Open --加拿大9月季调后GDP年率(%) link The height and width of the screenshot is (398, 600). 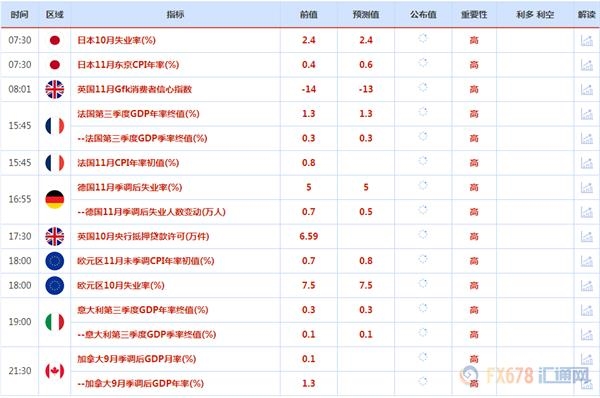[140, 383]
